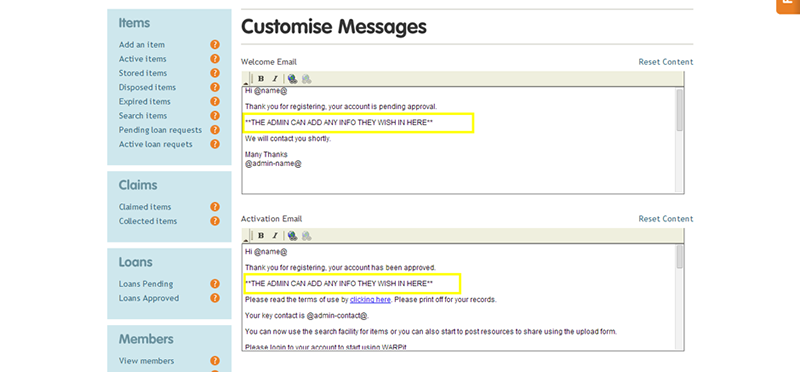The image size is (800, 372).
Task: Open Stored items page
Action: tap(143, 73)
